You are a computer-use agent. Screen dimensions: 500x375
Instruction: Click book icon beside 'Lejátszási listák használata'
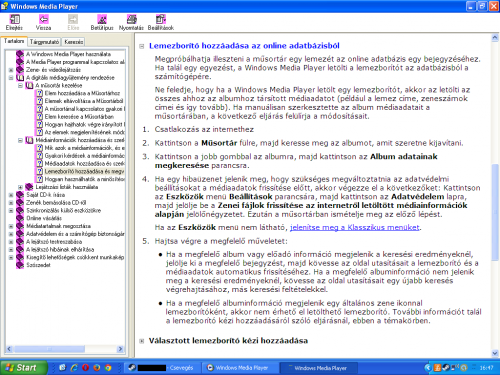pos(29,187)
